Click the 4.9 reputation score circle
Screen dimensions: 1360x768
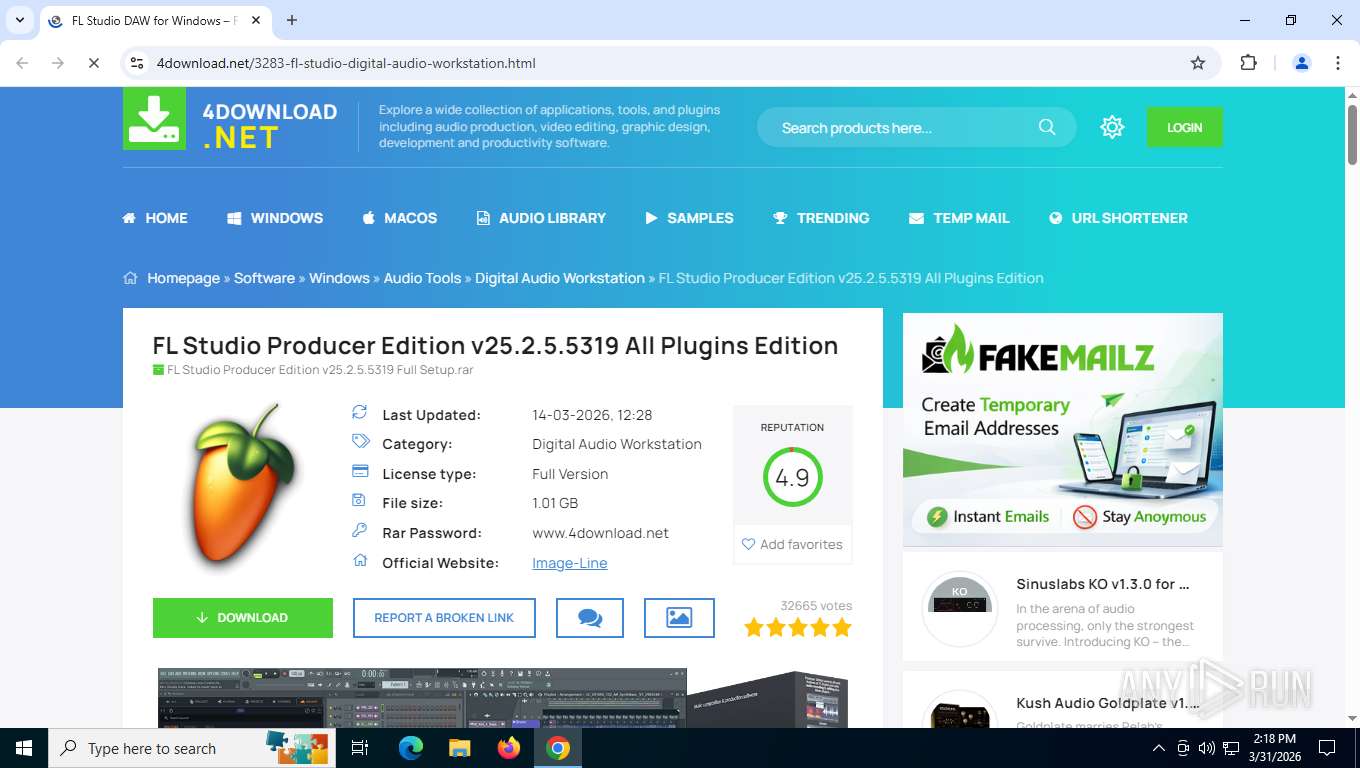pos(792,477)
